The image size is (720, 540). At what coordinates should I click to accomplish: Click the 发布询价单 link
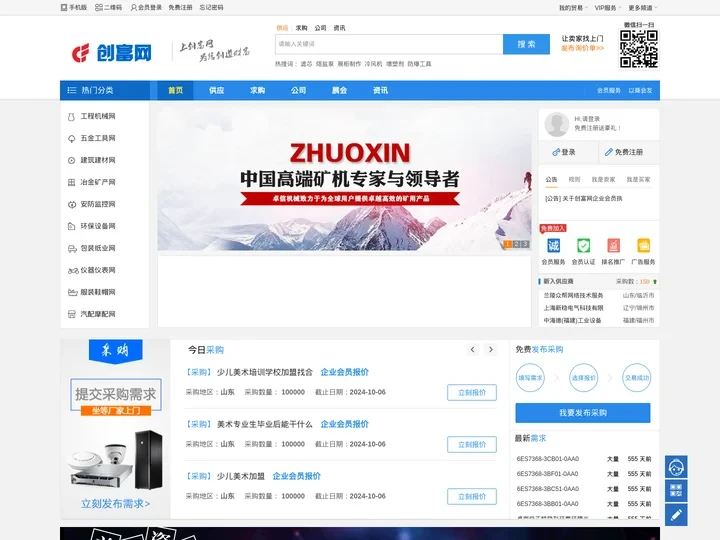tap(582, 48)
